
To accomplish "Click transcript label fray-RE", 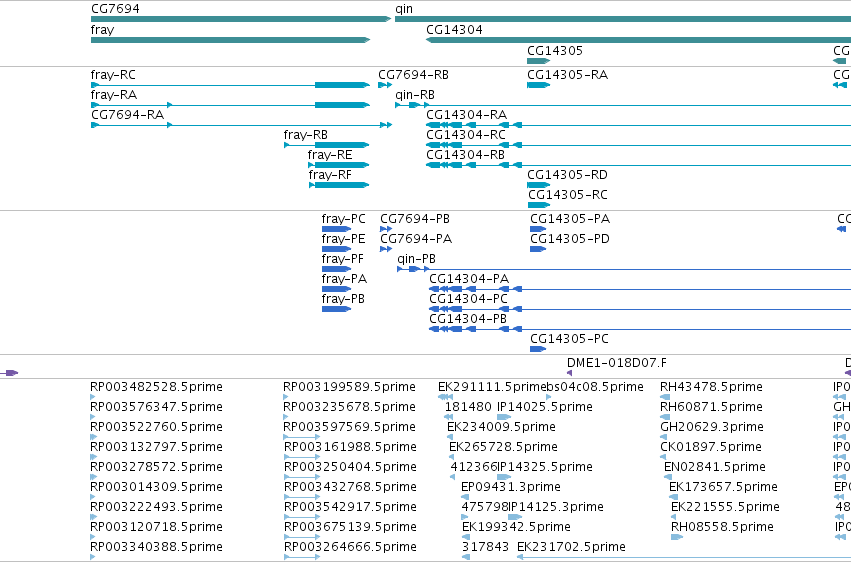I will pos(329,155).
